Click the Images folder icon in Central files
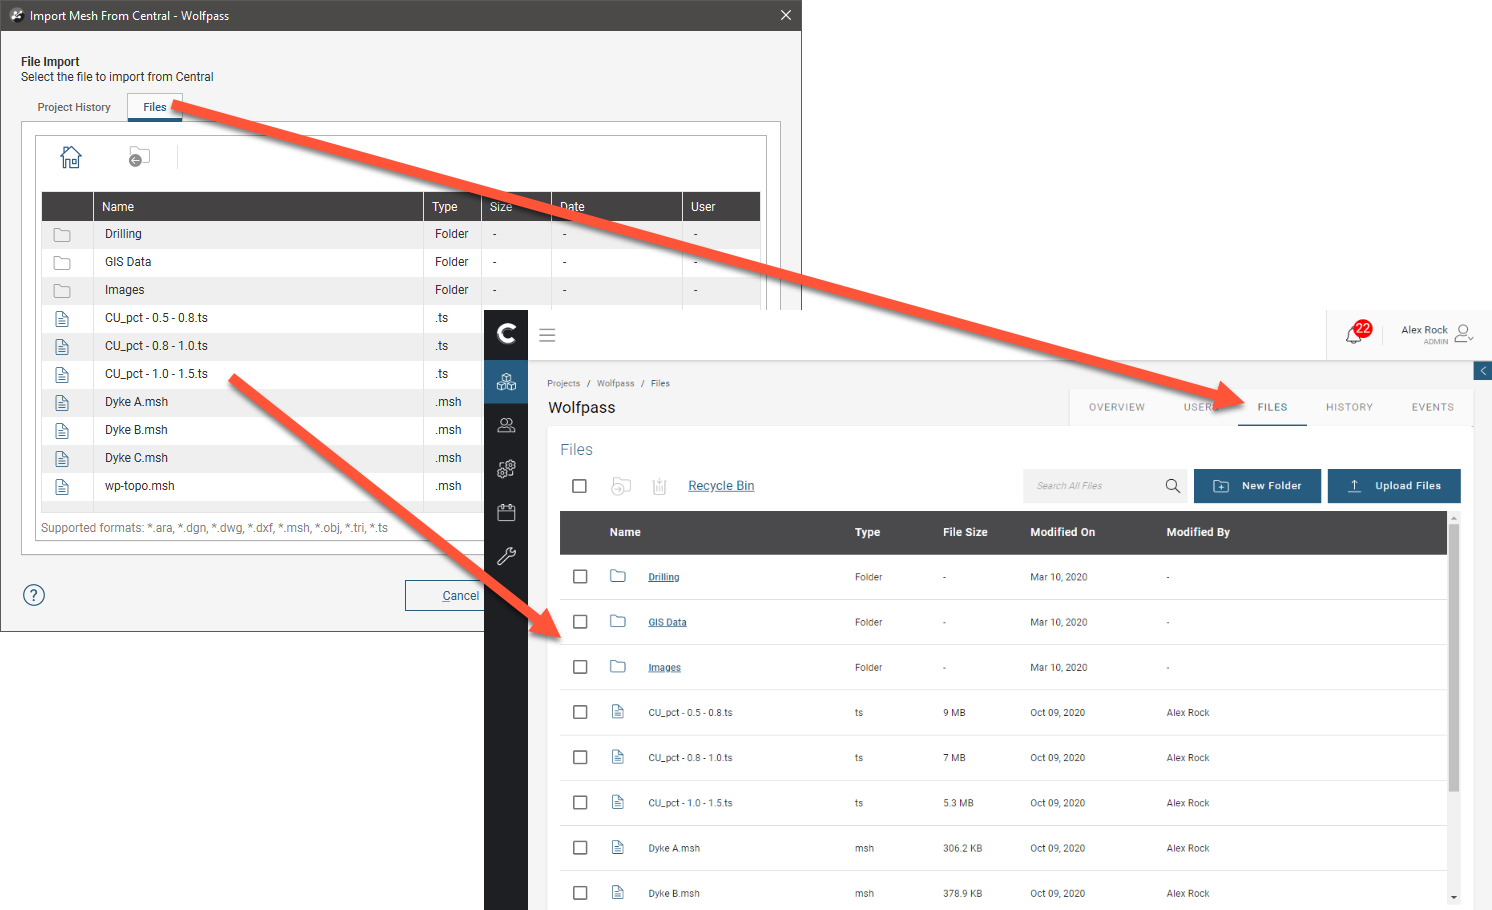Screen dimensions: 1492x910 click(x=618, y=666)
